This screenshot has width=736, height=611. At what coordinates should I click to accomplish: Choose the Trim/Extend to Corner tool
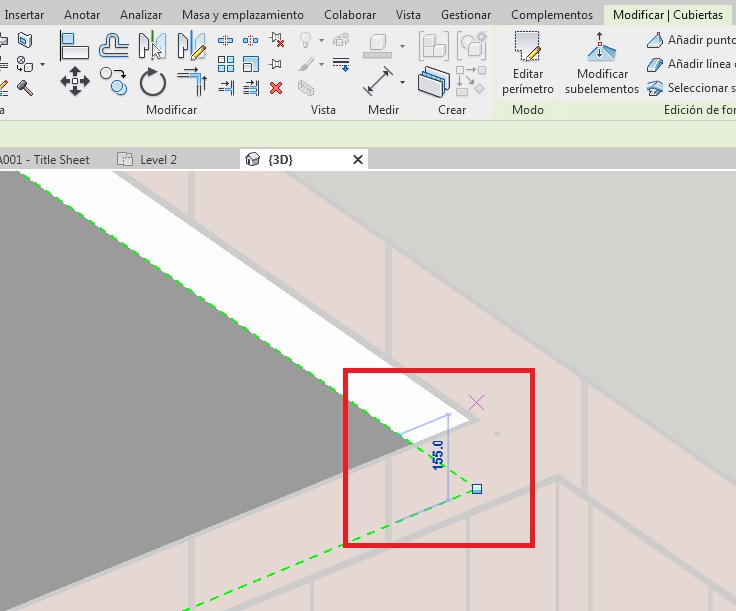[190, 82]
